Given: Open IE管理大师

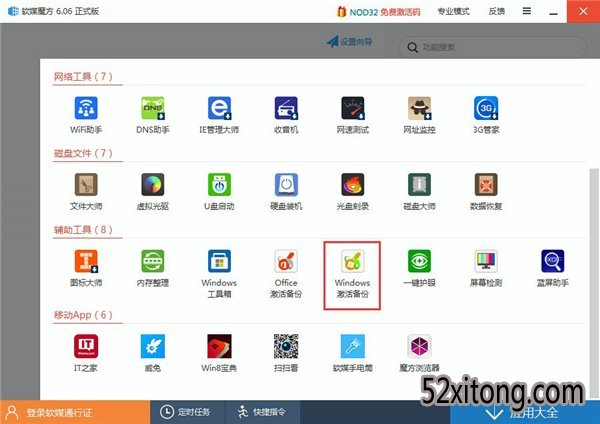Looking at the screenshot, I should [219, 108].
